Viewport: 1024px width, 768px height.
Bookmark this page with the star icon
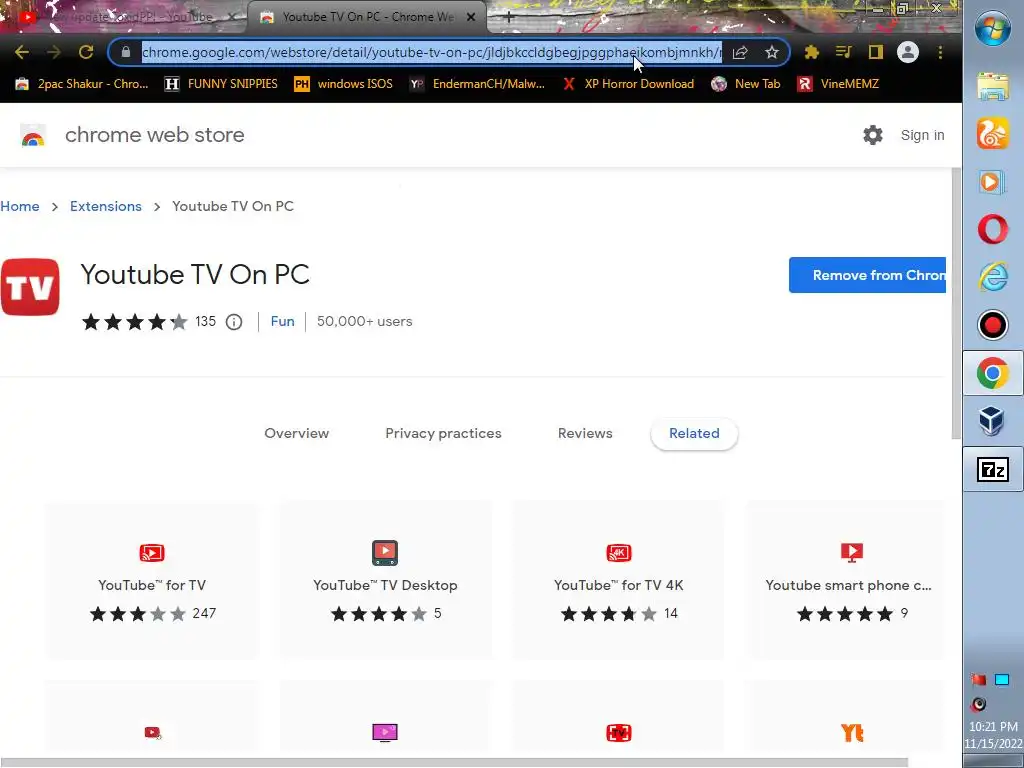[x=772, y=52]
